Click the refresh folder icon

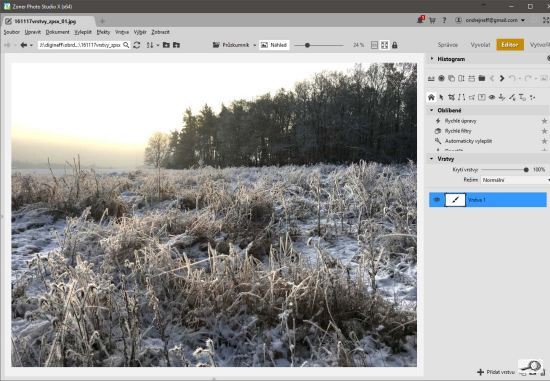(x=137, y=45)
